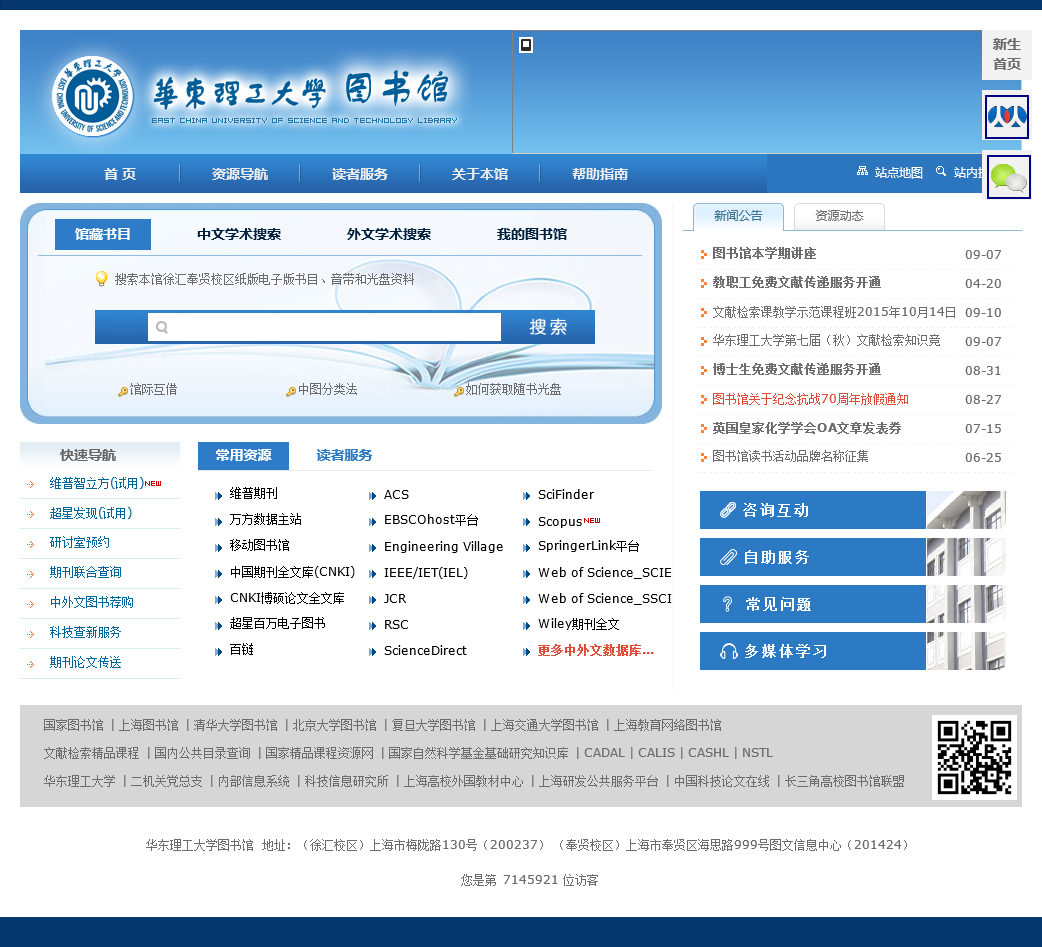Image resolution: width=1042 pixels, height=947 pixels.
Task: Open the 关于本馆 menu
Action: pos(480,174)
